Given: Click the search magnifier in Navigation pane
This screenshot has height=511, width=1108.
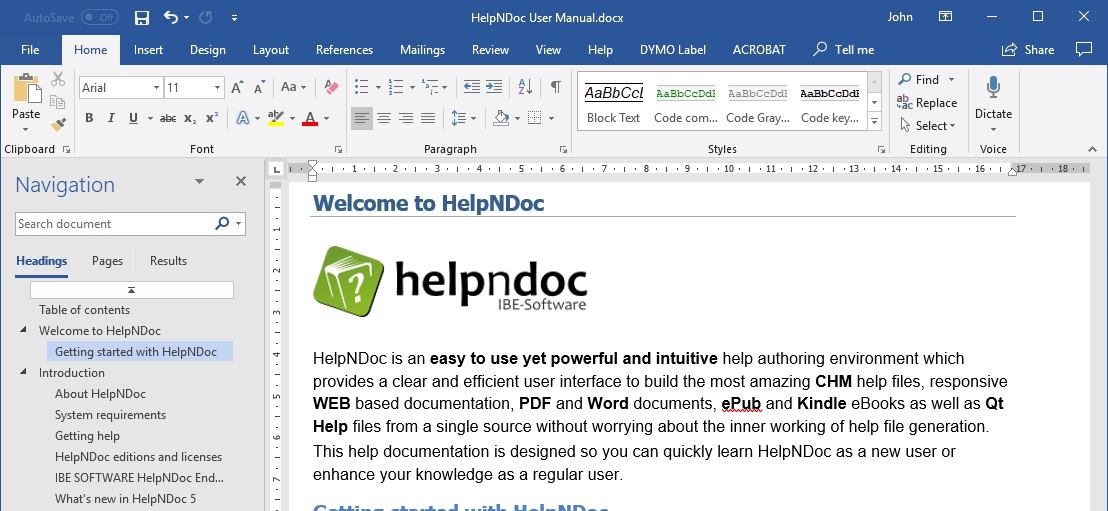Looking at the screenshot, I should click(x=222, y=223).
